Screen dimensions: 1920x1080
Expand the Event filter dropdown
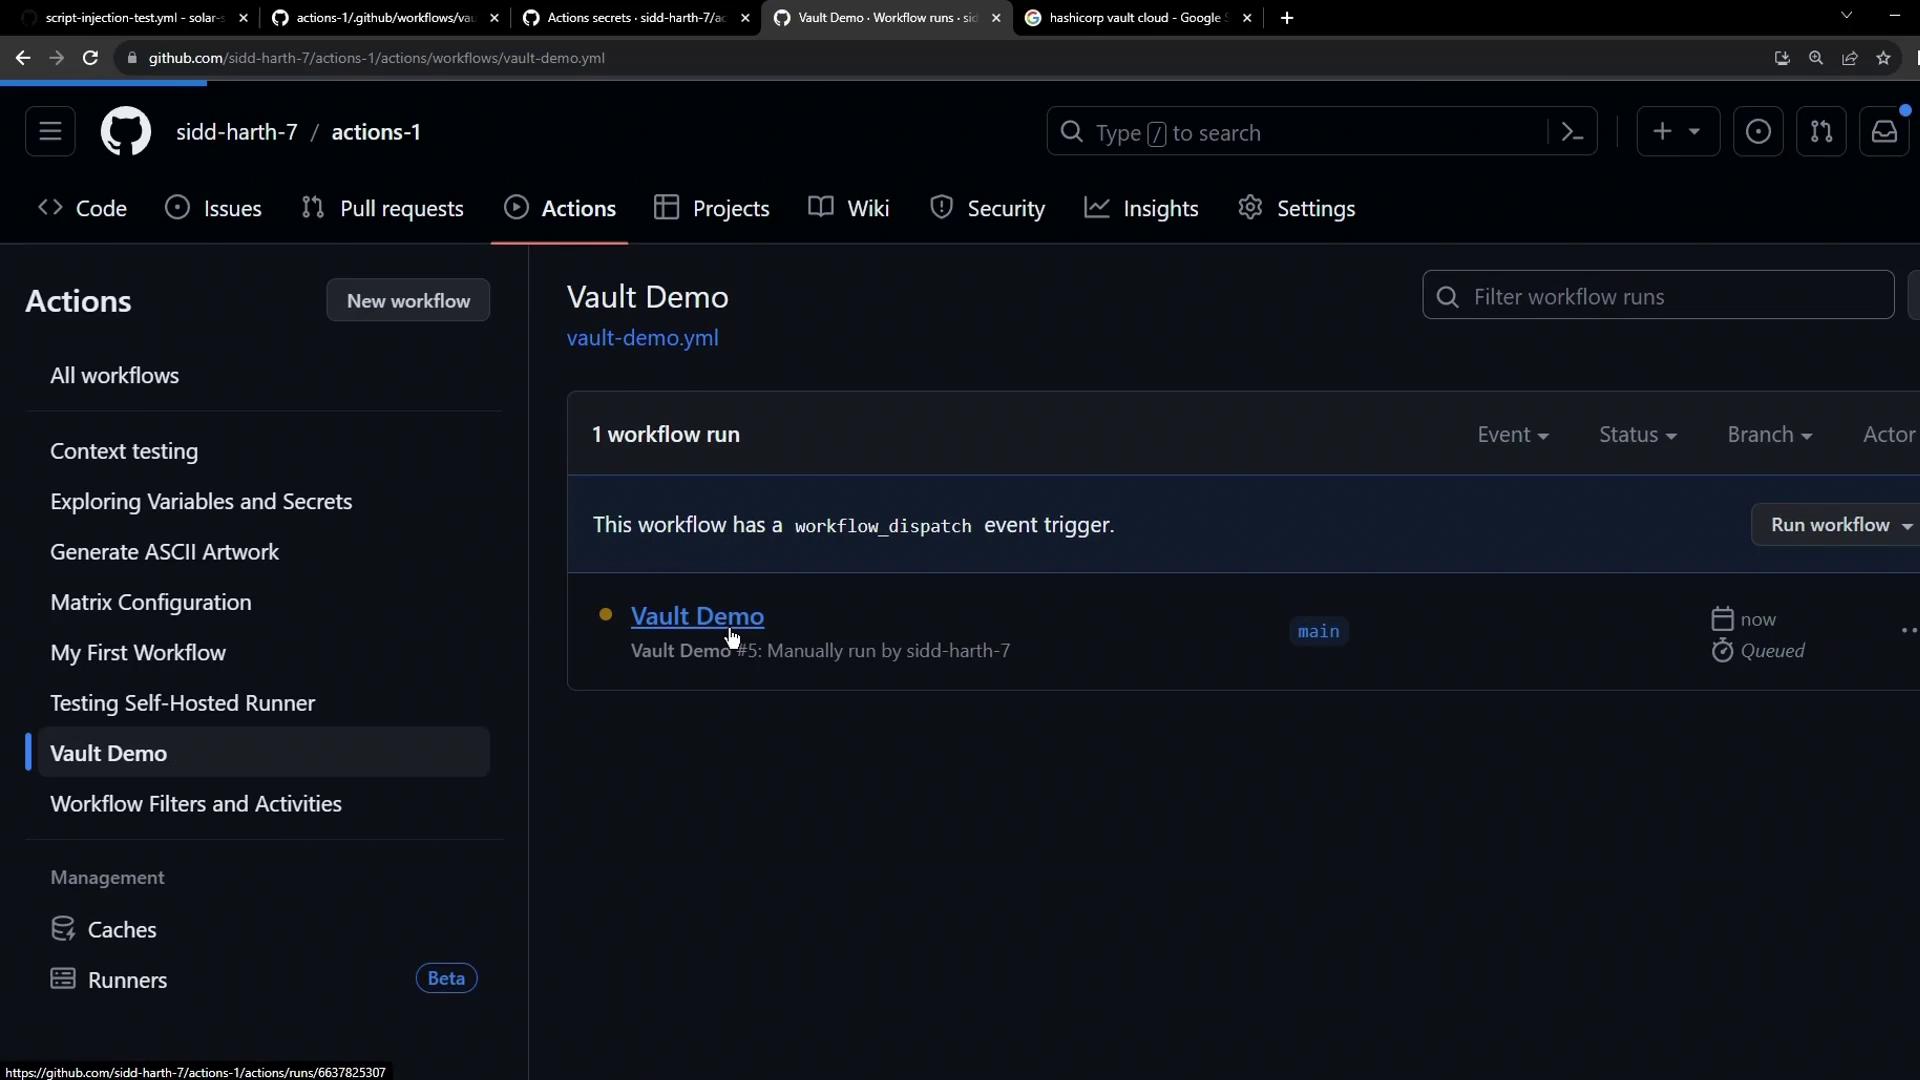click(x=1512, y=434)
